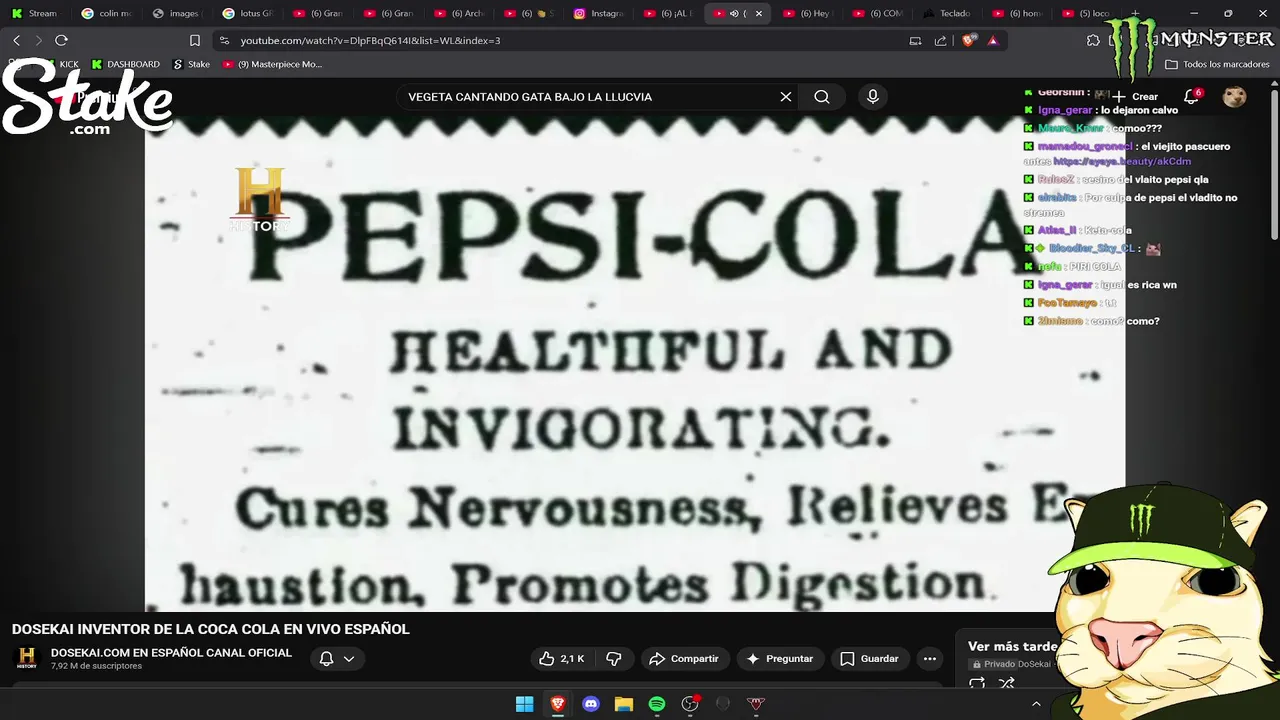
Task: Click Compartir button
Action: tap(684, 658)
